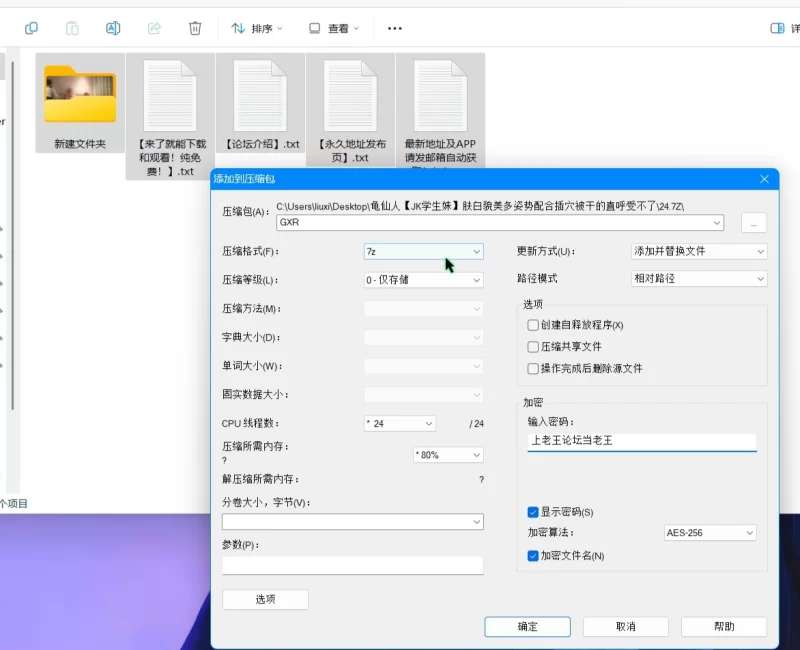
Task: Open the 排序 sort menu
Action: 257,28
